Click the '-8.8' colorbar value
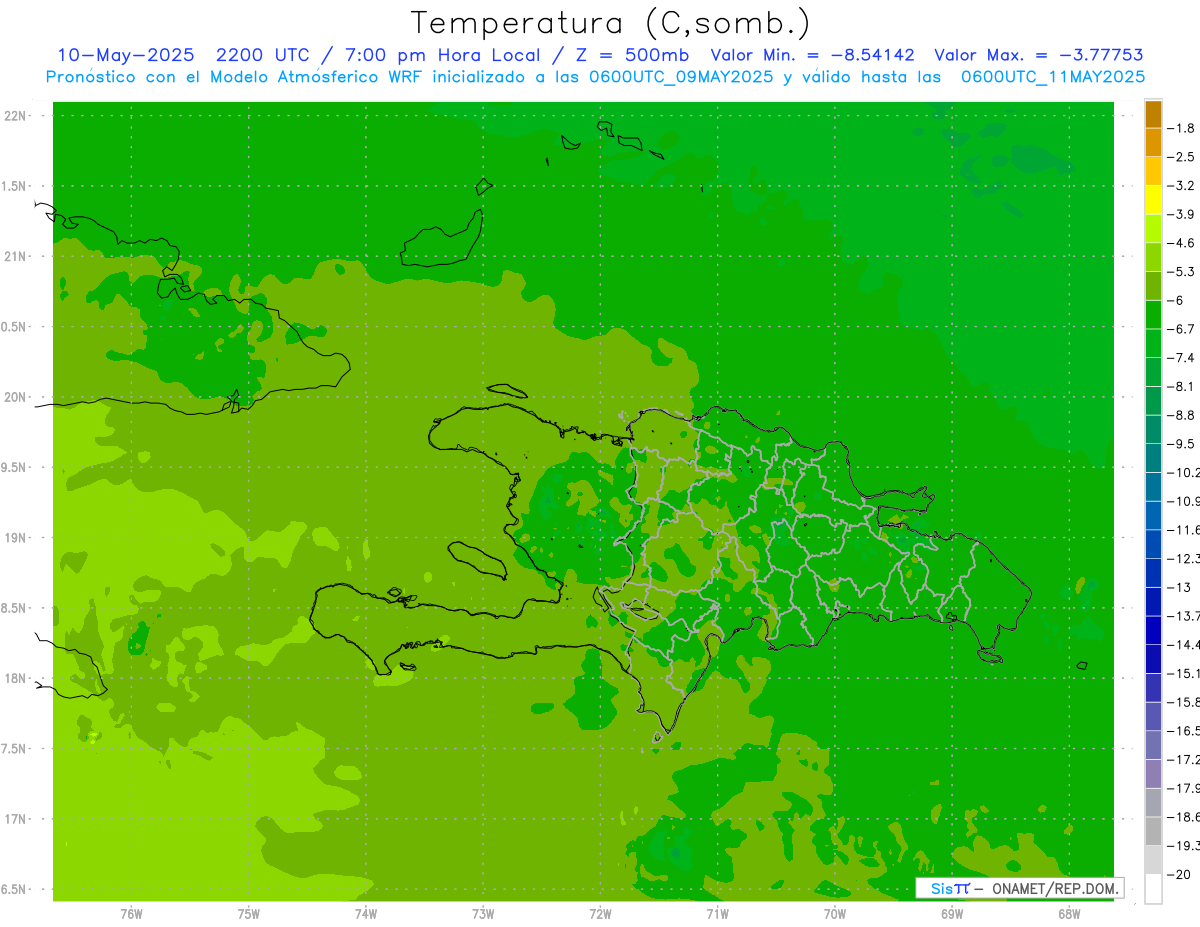Image resolution: width=1200 pixels, height=927 pixels. click(1181, 415)
